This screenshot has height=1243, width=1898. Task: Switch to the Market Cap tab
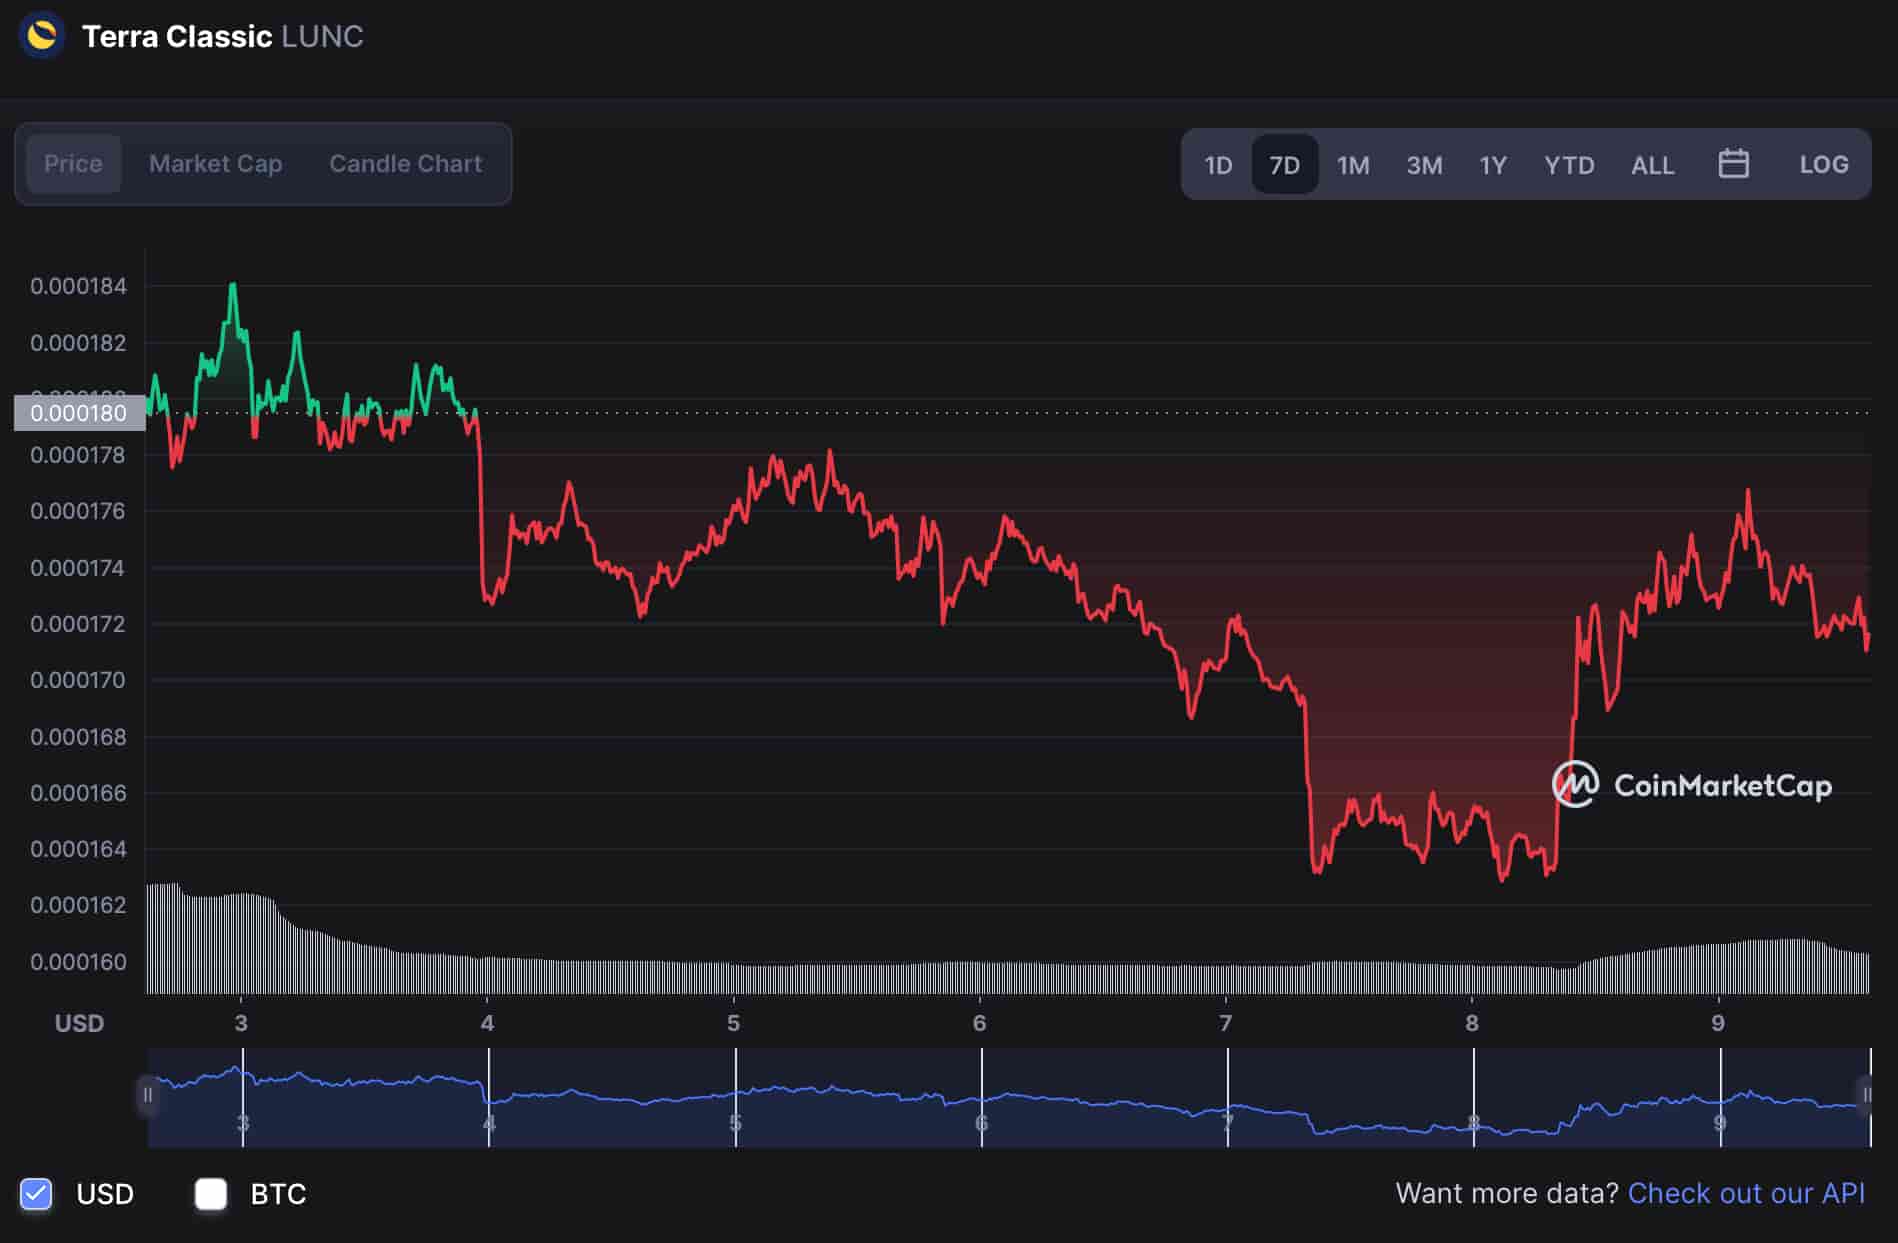point(215,163)
